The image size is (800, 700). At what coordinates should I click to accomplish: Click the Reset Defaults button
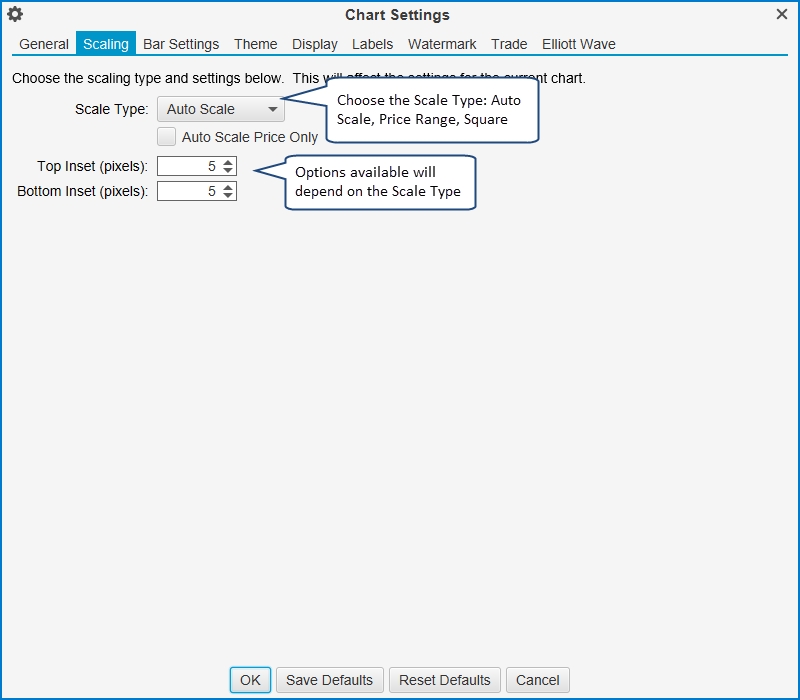pos(445,680)
